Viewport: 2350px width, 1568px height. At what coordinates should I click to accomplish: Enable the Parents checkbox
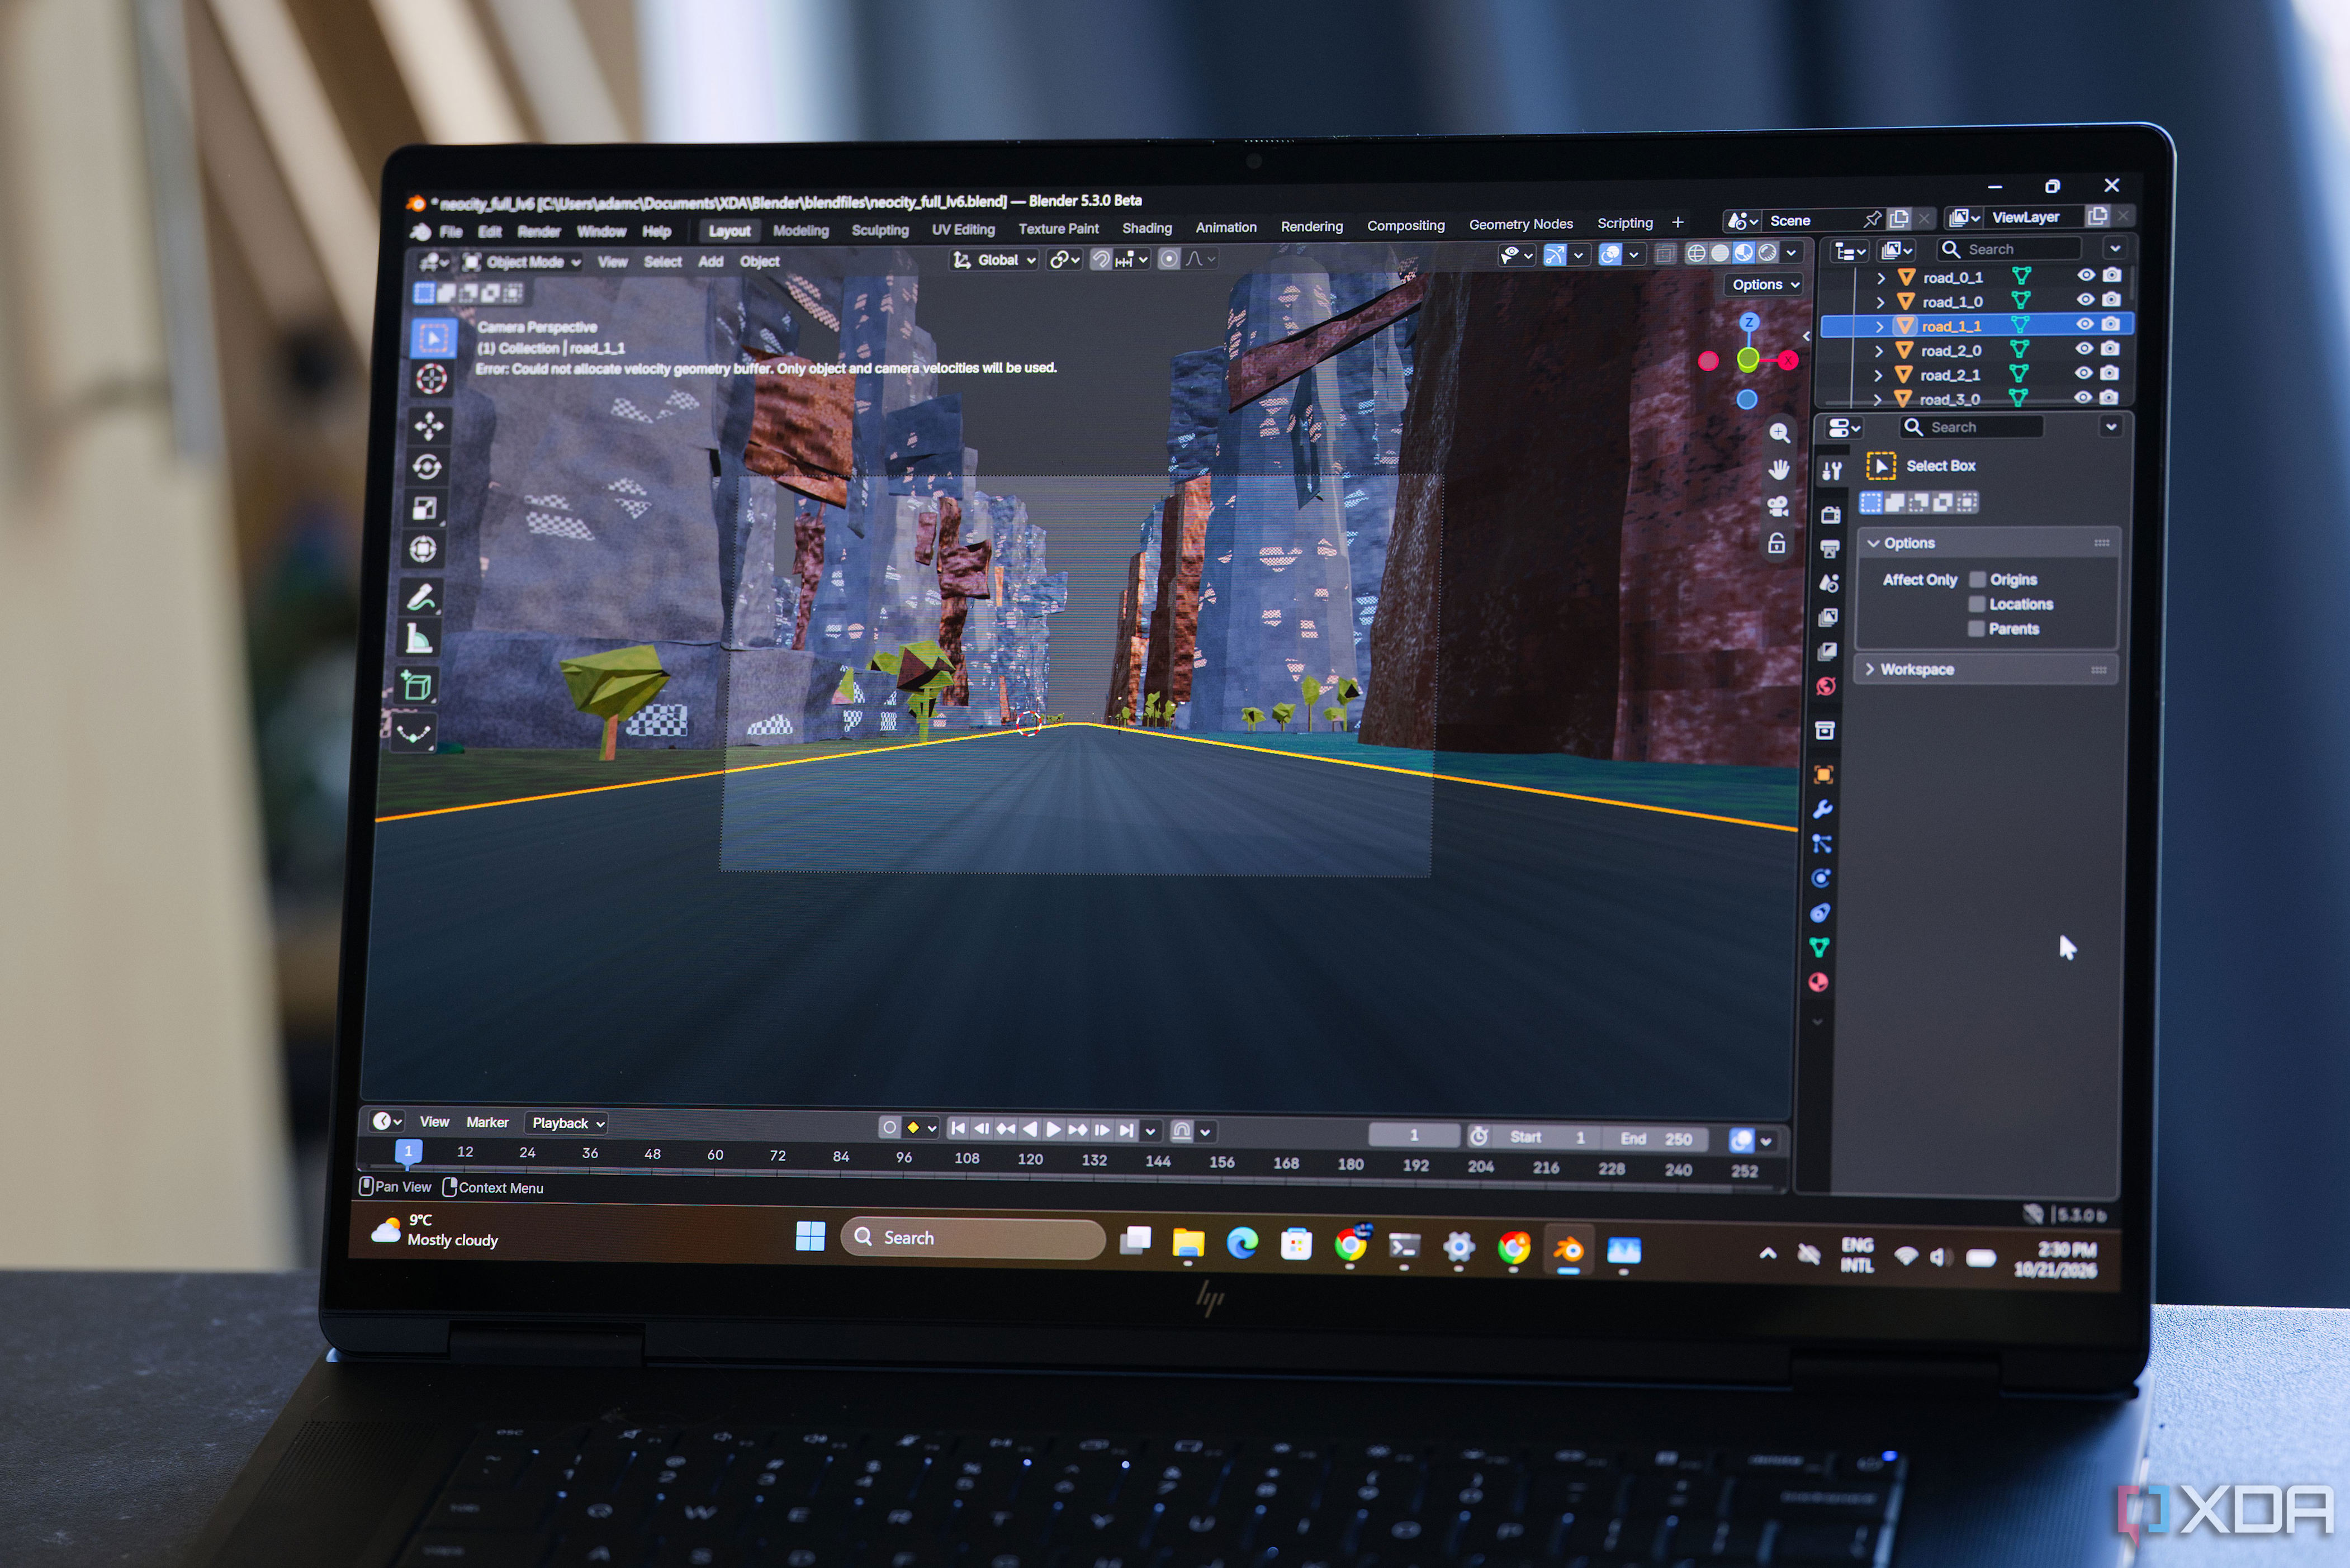[x=1975, y=629]
